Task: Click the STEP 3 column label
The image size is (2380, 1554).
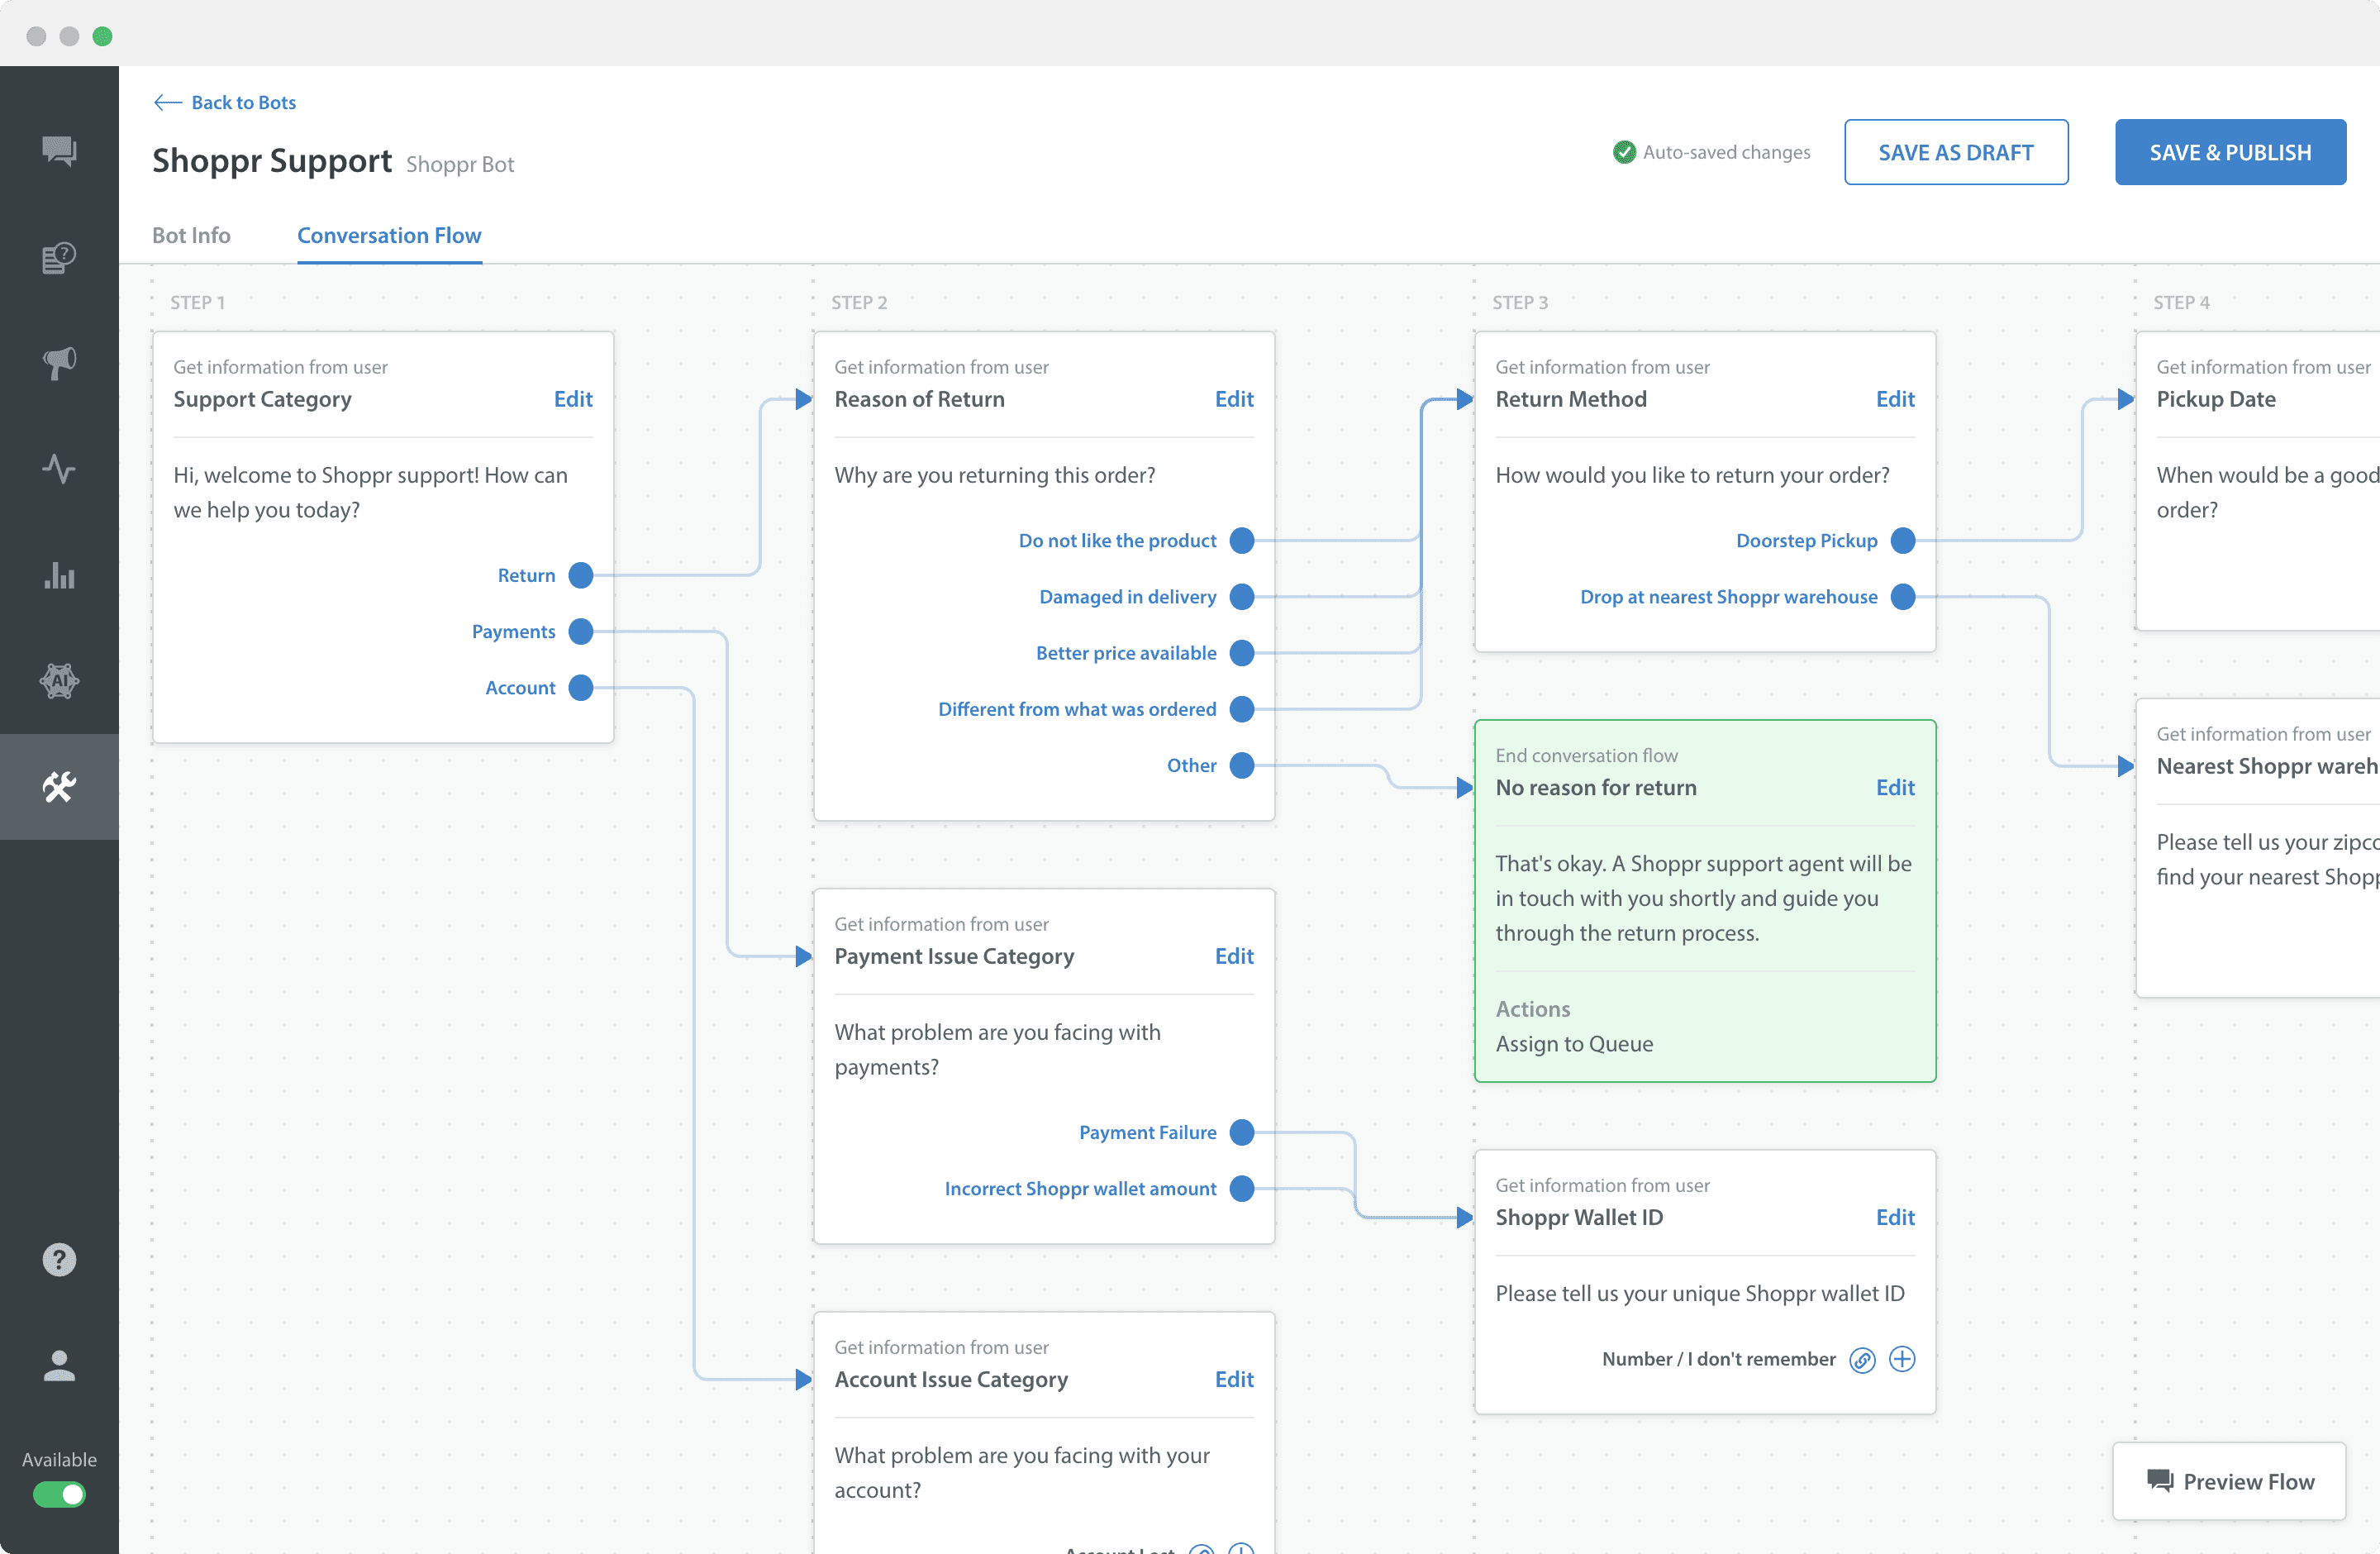Action: coord(1520,302)
